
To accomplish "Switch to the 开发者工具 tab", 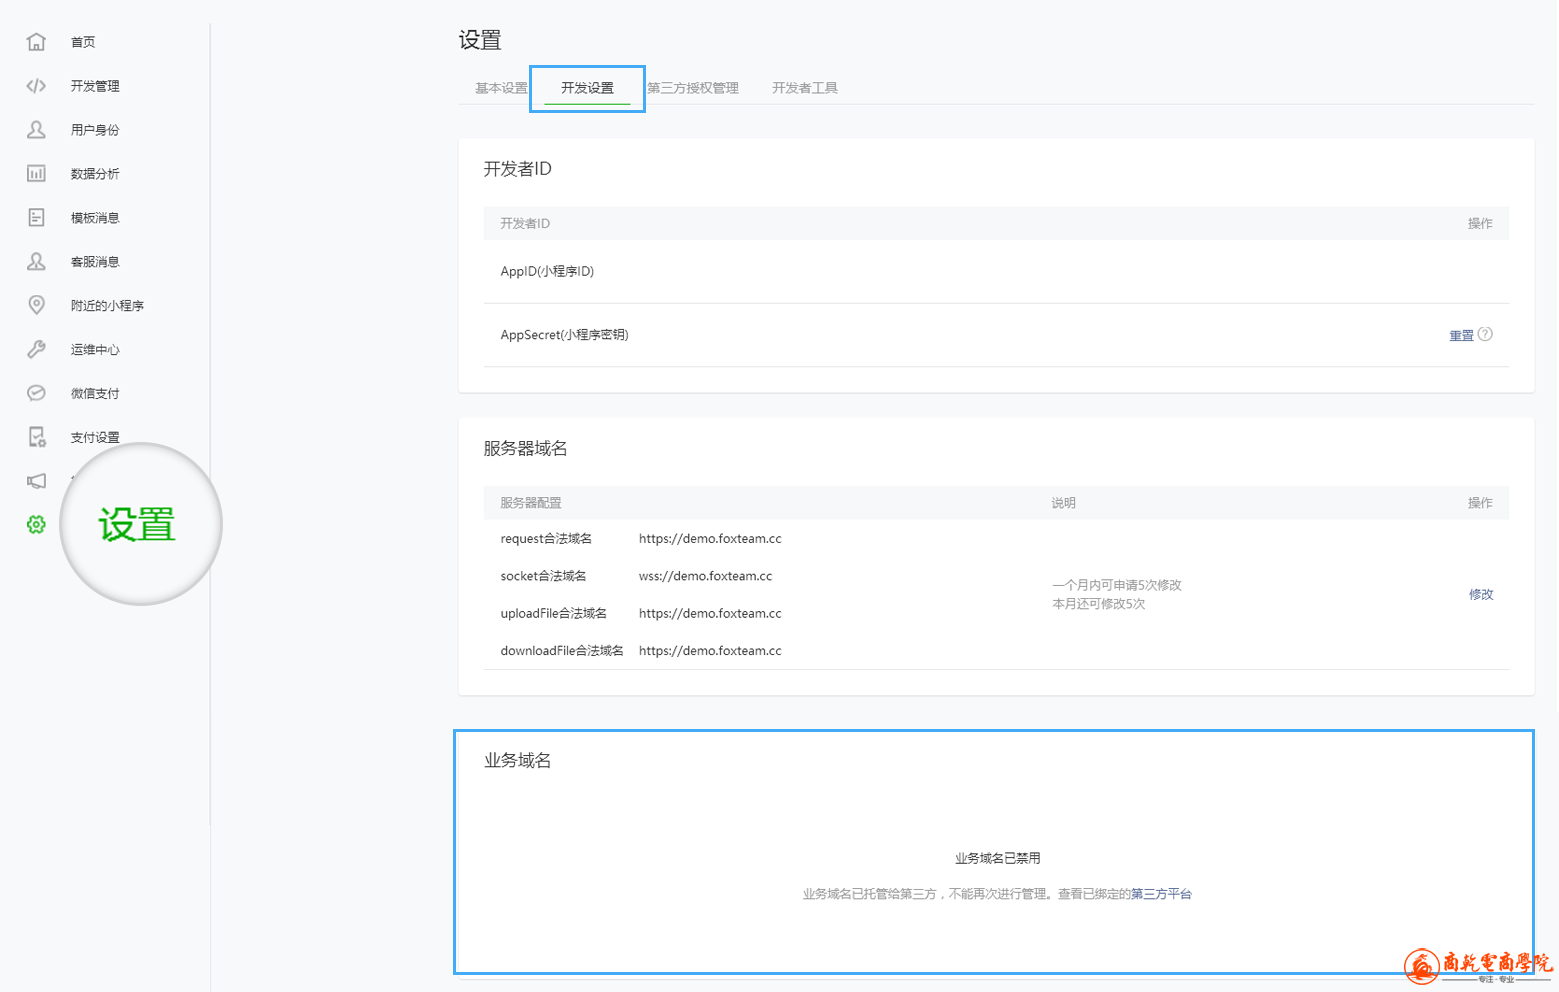I will [x=805, y=88].
